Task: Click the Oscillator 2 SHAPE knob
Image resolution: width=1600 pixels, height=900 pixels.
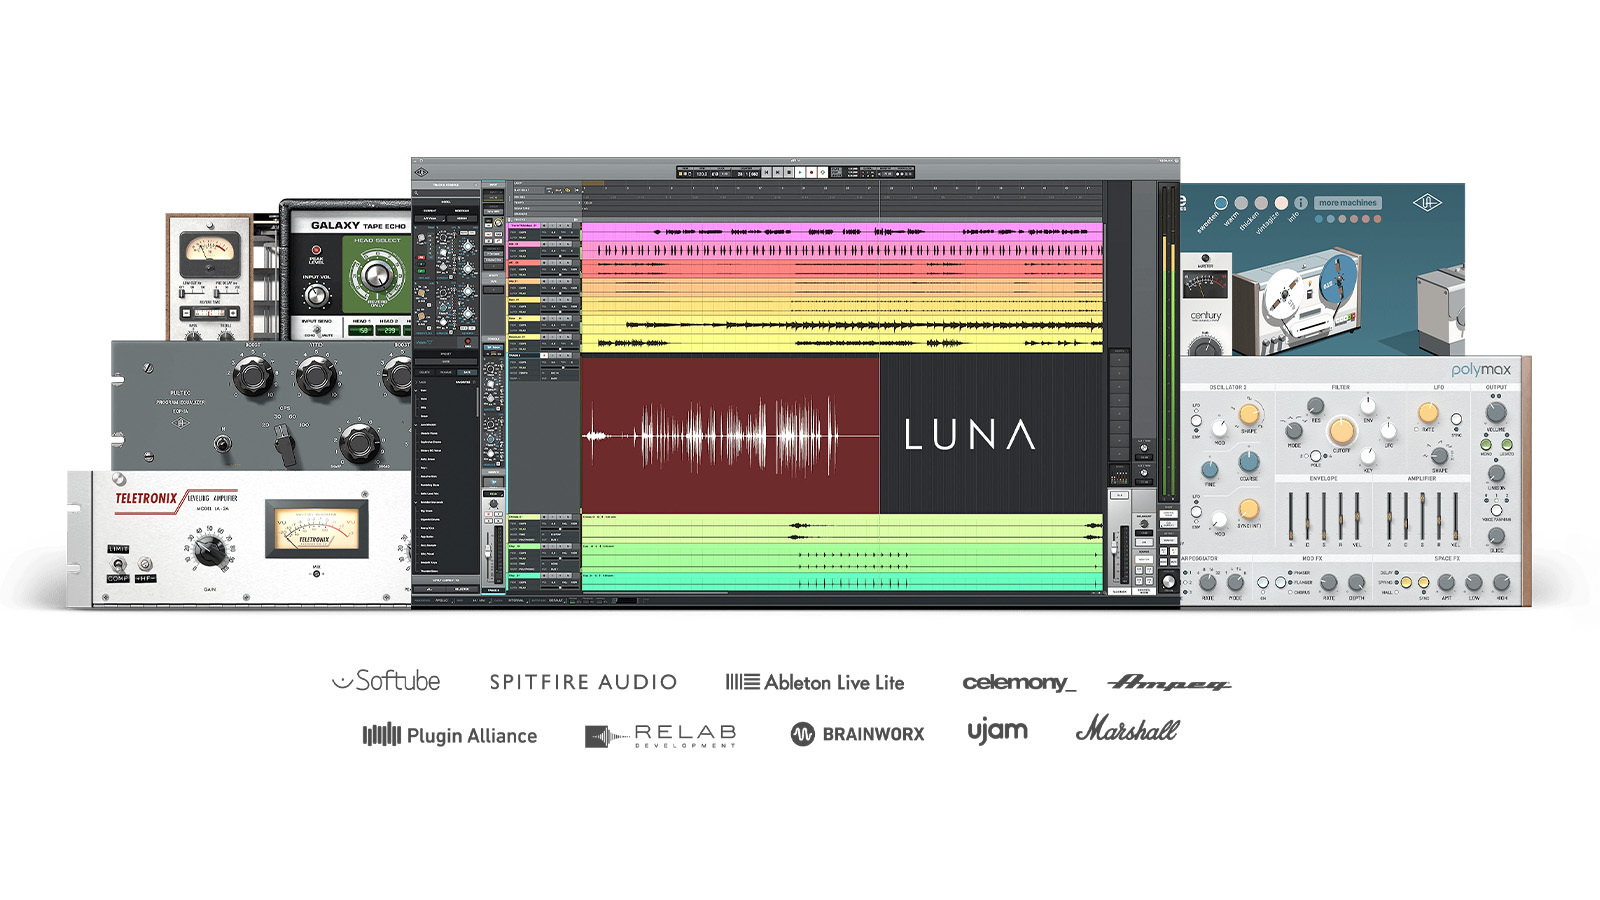Action: pos(1249,414)
